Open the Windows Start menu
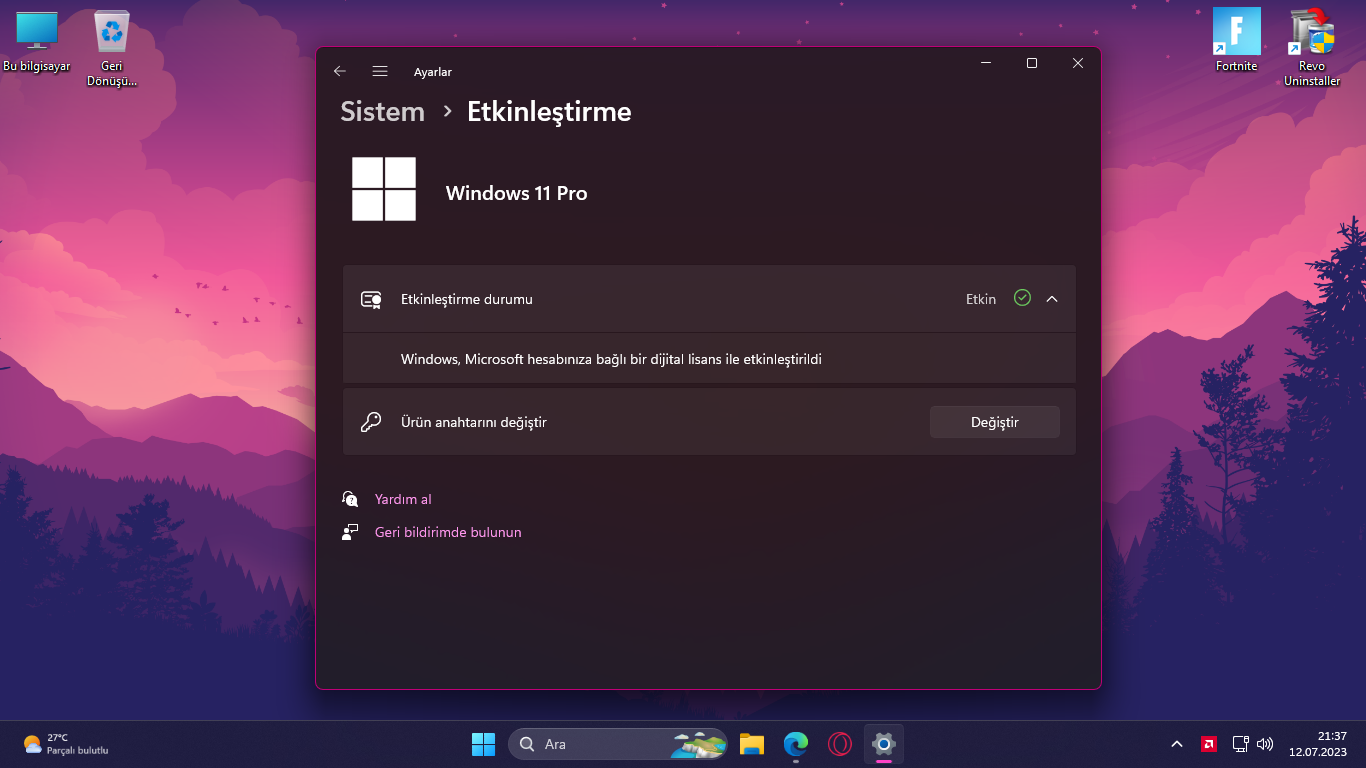Viewport: 1366px width, 768px height. coord(484,744)
